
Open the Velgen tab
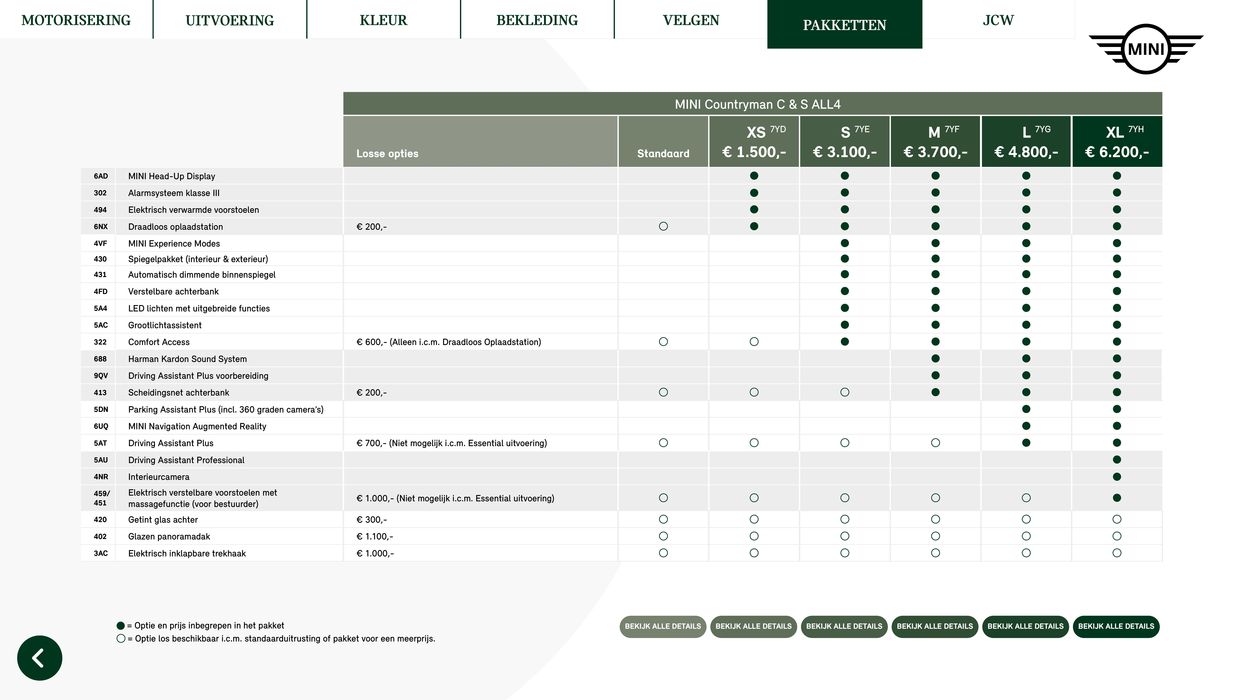click(x=691, y=20)
